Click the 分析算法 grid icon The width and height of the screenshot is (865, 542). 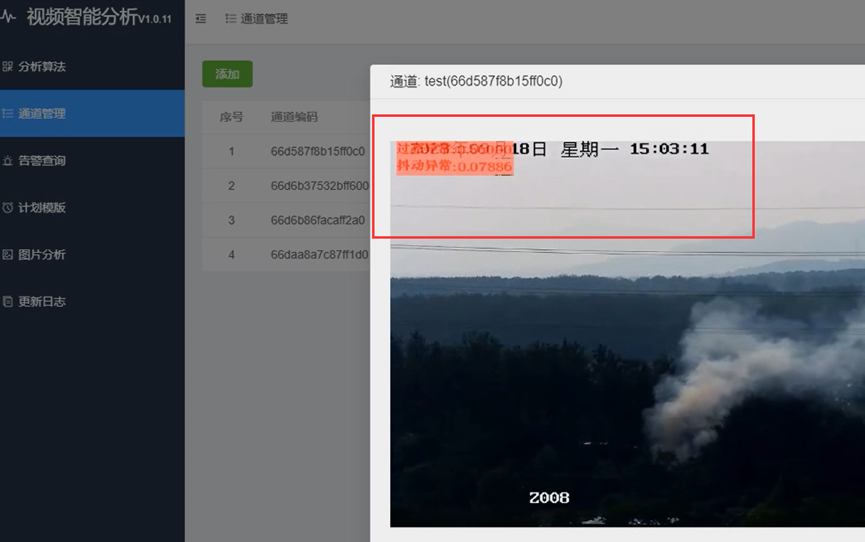coord(8,66)
